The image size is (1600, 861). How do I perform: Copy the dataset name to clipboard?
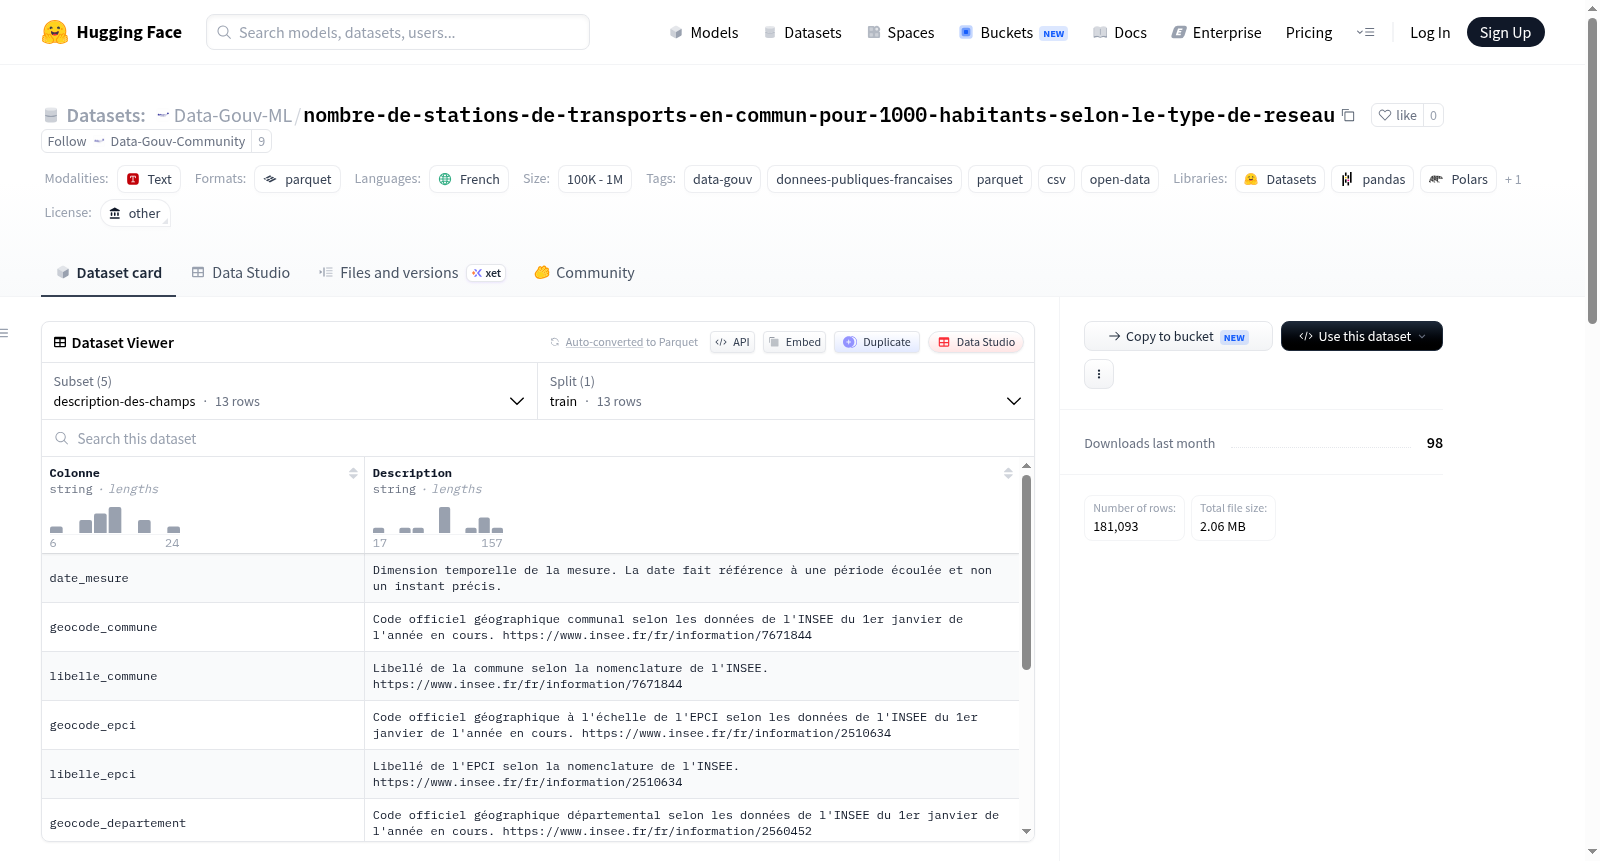1348,115
